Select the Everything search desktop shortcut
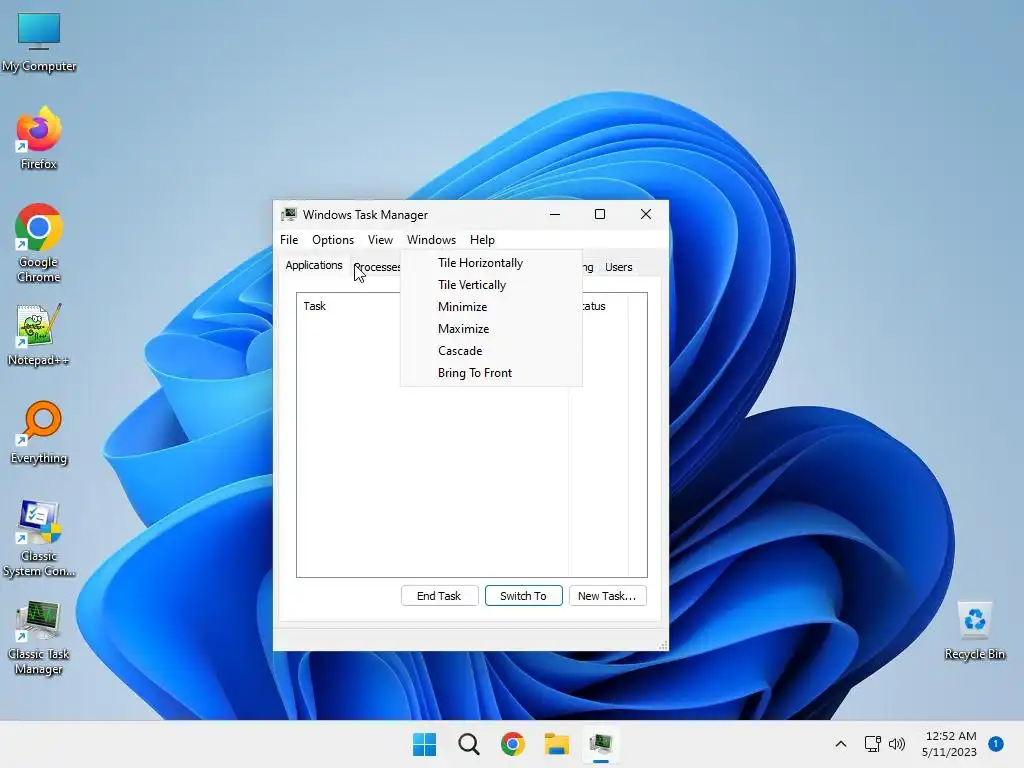 [39, 432]
